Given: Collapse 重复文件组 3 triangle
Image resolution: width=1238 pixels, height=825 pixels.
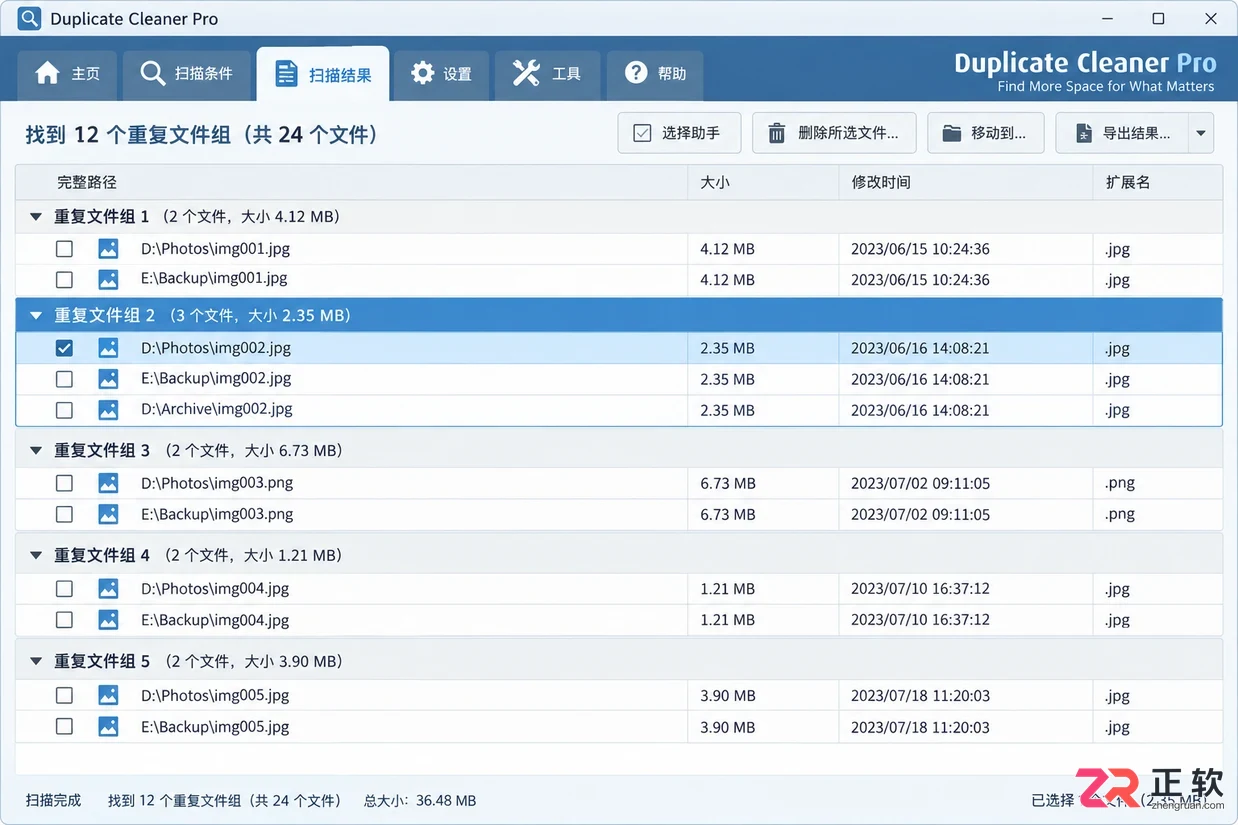Looking at the screenshot, I should (x=36, y=451).
